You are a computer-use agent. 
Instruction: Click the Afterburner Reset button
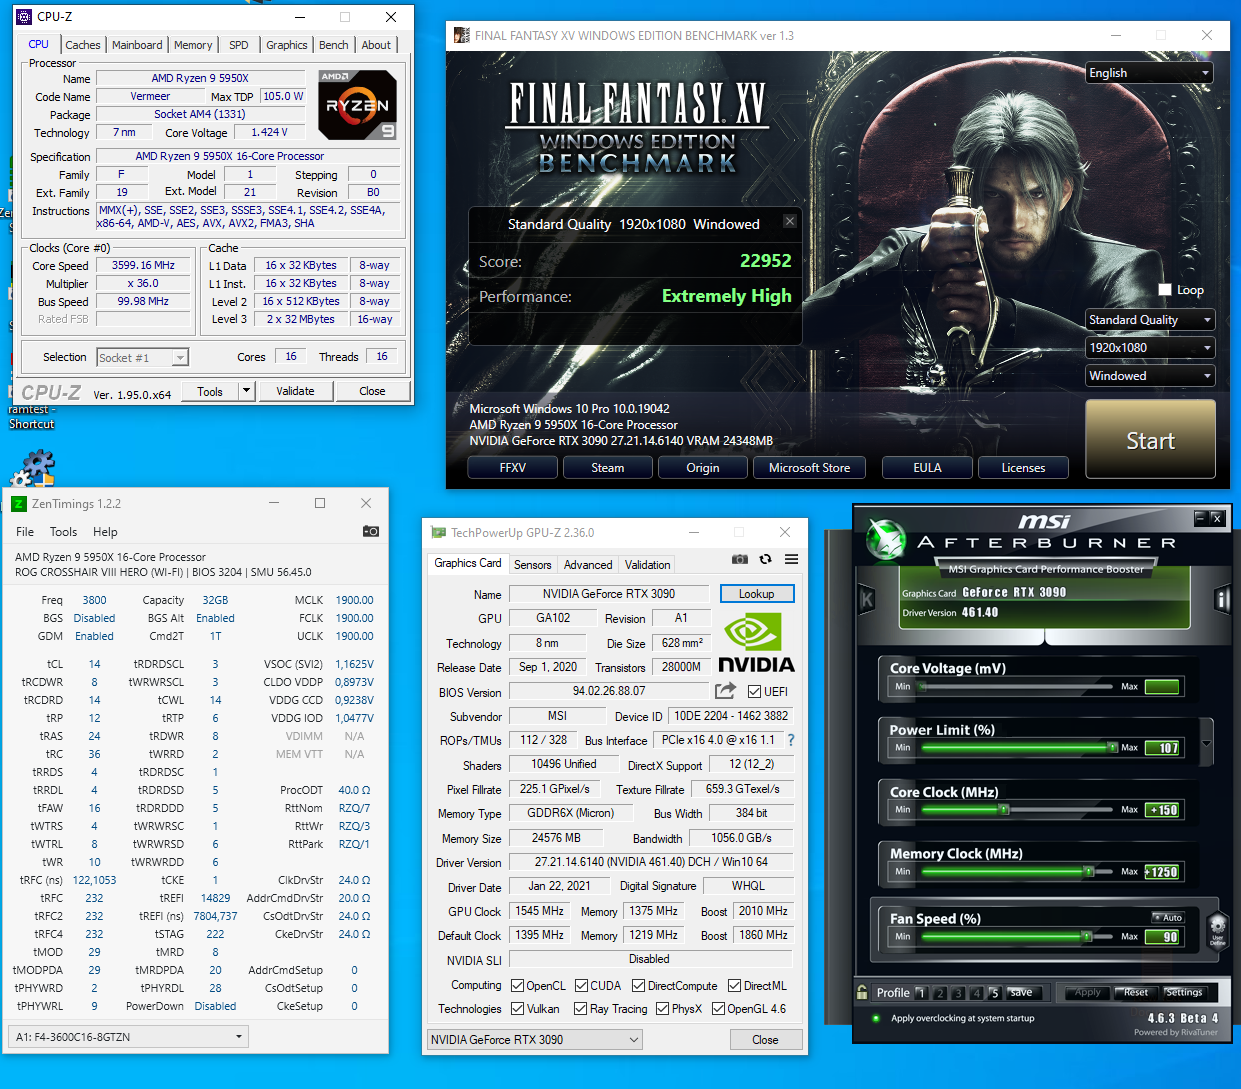(1135, 993)
